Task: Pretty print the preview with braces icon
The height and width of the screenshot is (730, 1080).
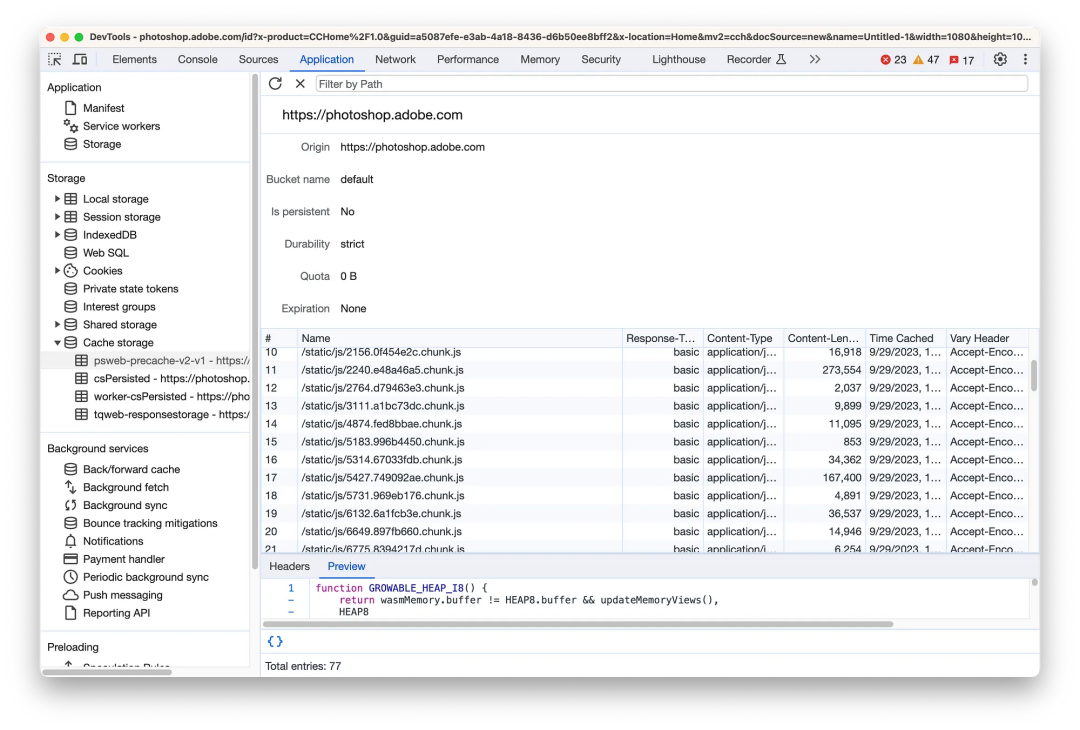Action: [275, 641]
